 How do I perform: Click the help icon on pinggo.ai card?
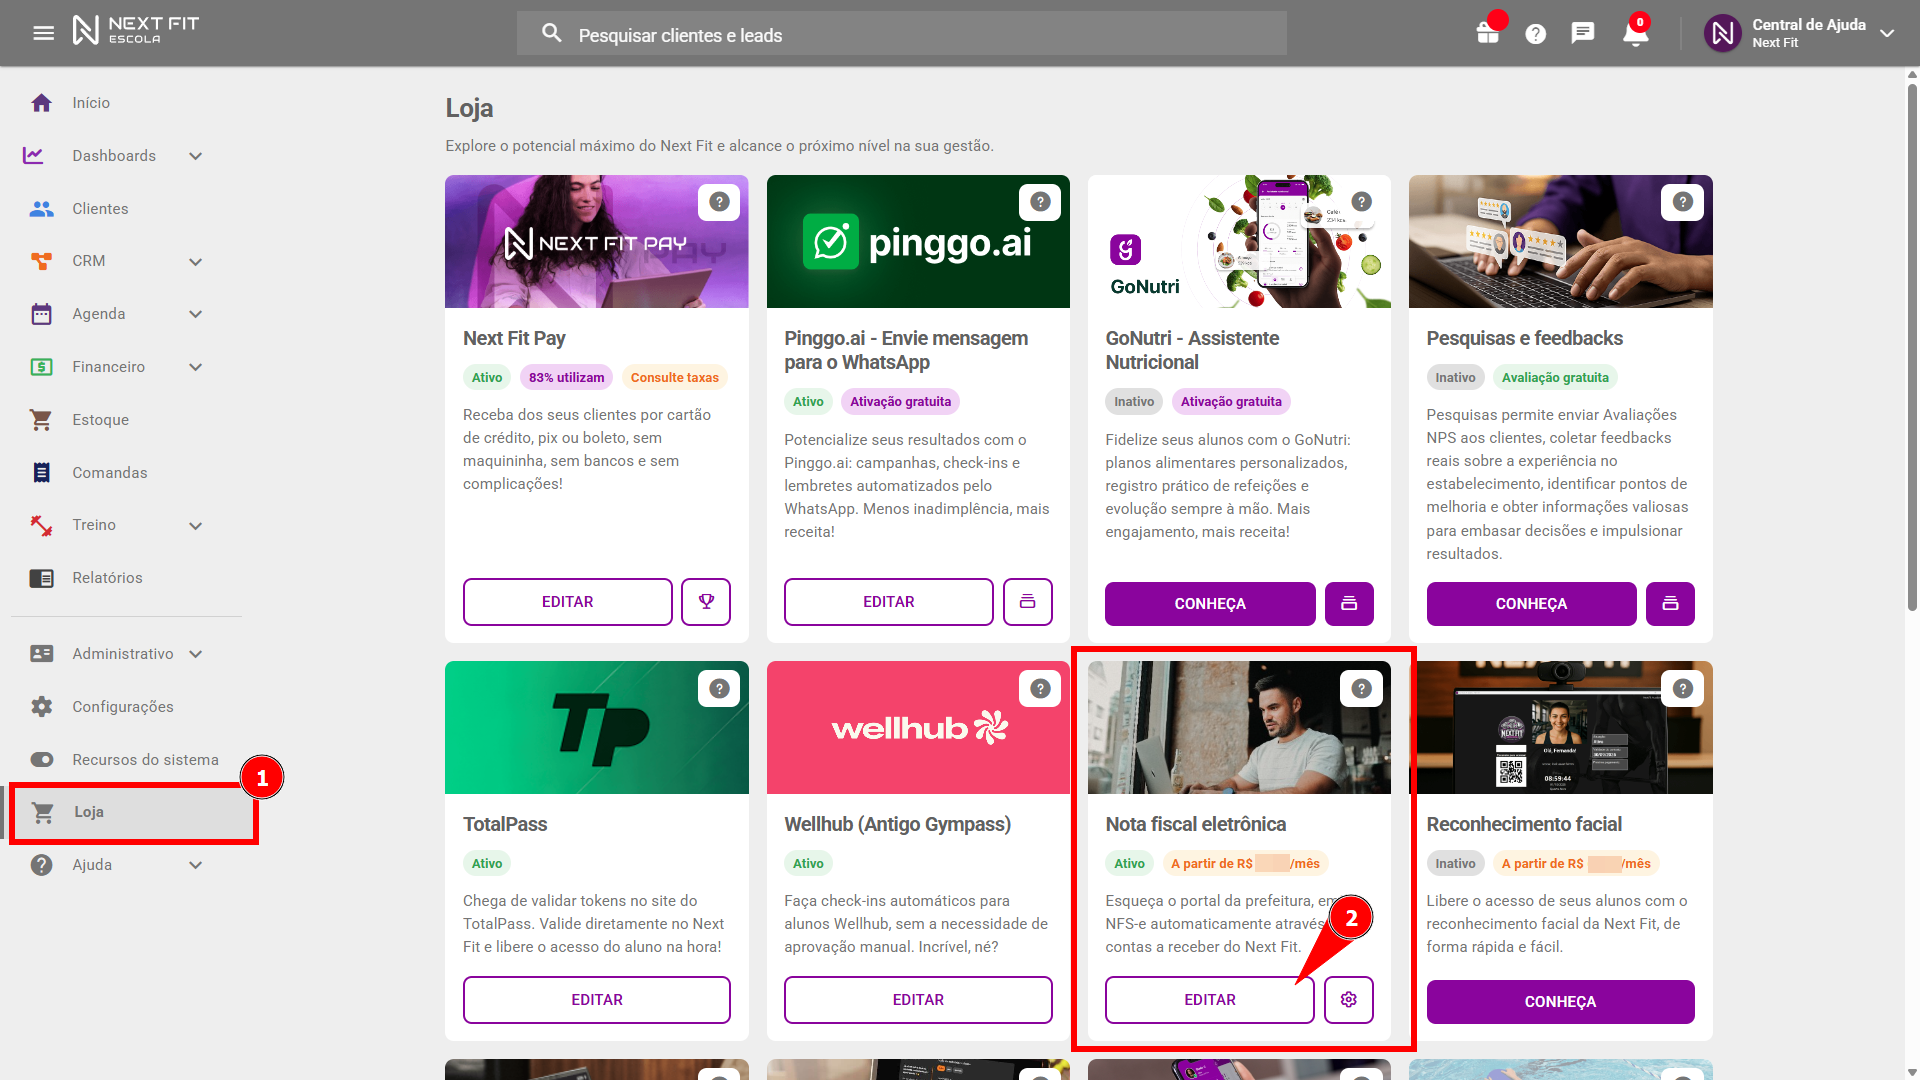click(x=1040, y=202)
